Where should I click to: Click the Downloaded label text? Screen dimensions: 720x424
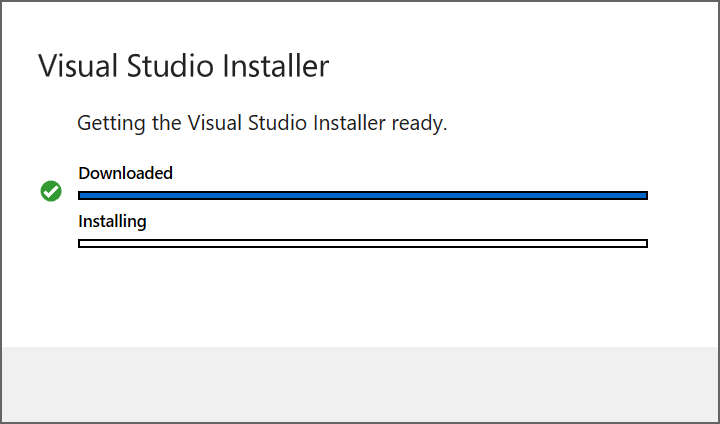coord(125,173)
